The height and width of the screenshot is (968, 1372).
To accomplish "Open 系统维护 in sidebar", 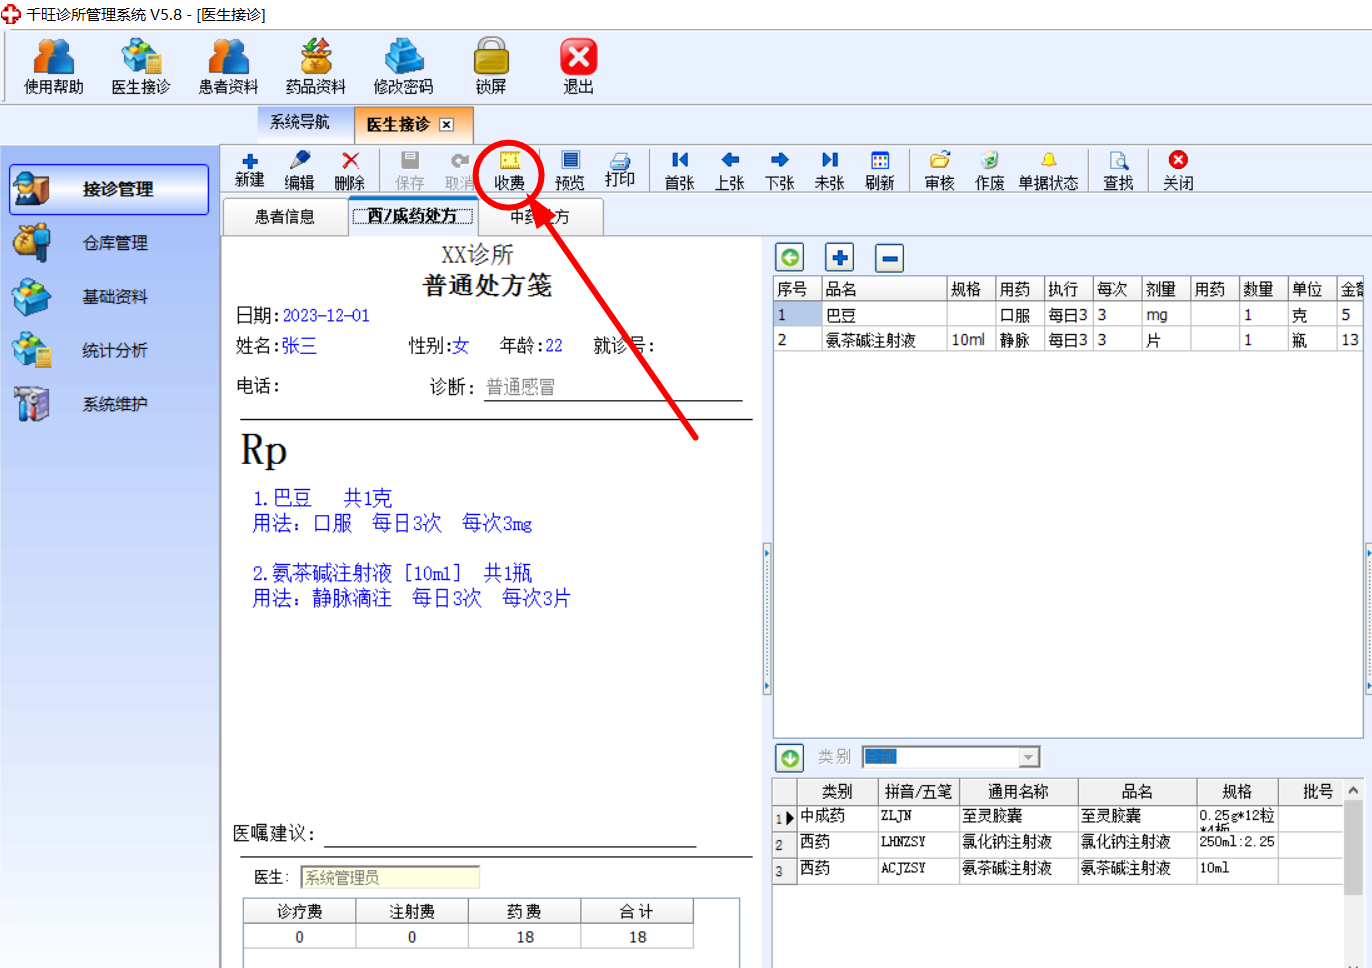I will [109, 404].
